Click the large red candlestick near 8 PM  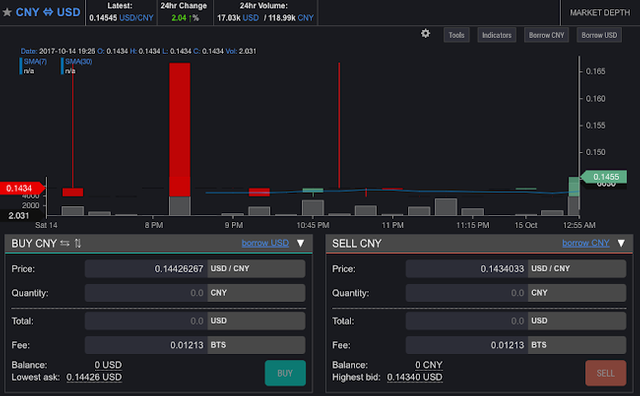pyautogui.click(x=180, y=129)
